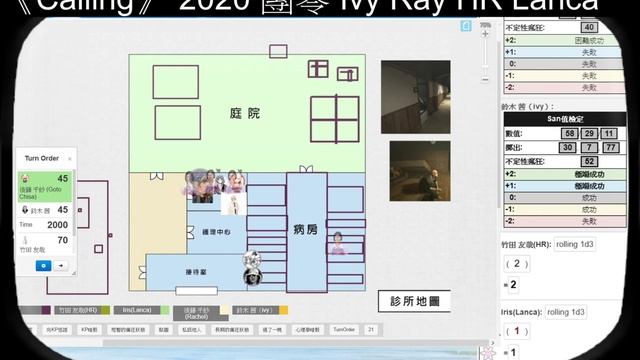640x360 pixels.
Task: Click the page toolbar icon at top right of map
Action: [x=466, y=26]
